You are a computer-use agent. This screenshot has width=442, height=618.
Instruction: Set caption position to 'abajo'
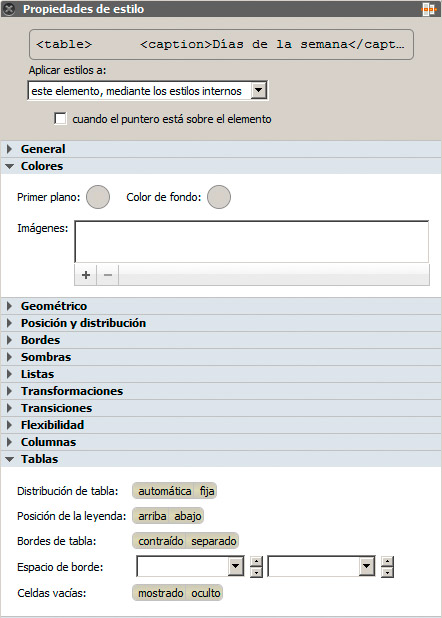(188, 516)
